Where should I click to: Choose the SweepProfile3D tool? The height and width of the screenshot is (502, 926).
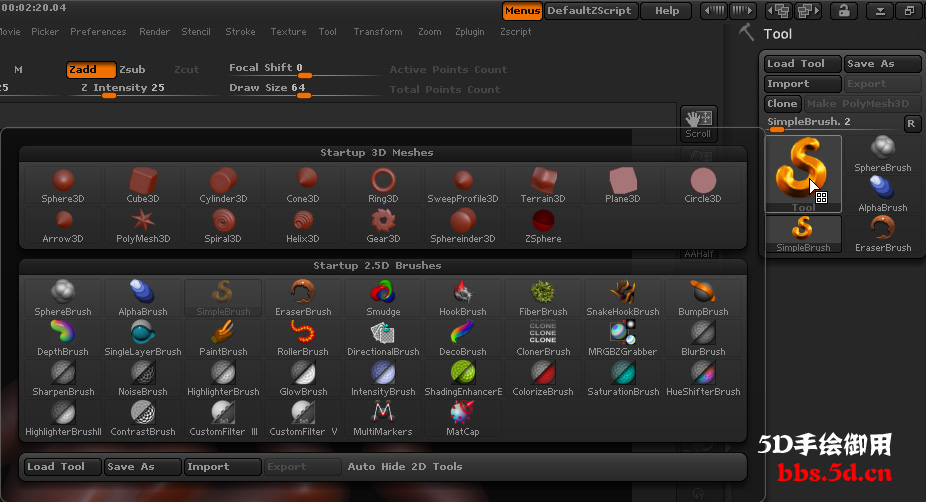point(463,185)
